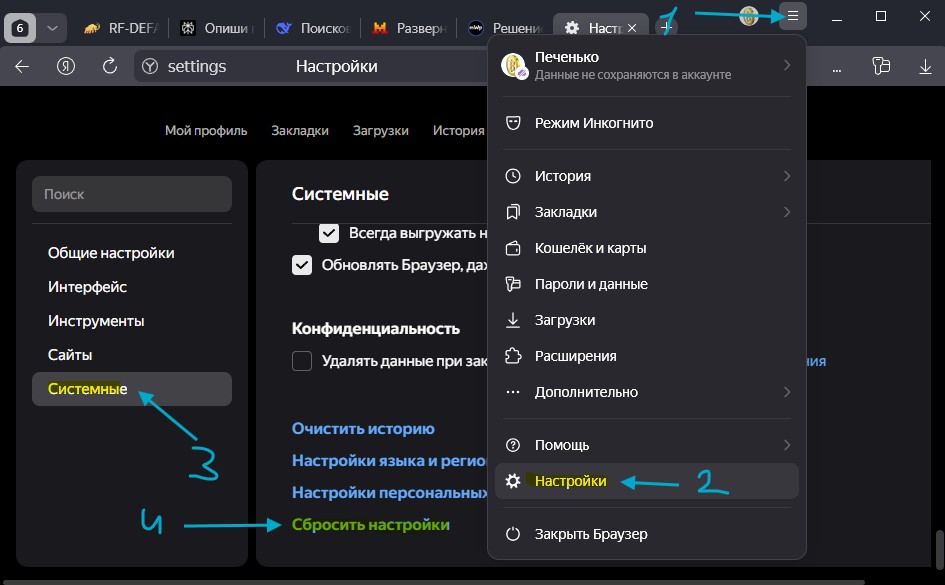Select Настройки in the menu
Image resolution: width=945 pixels, height=585 pixels.
[570, 481]
